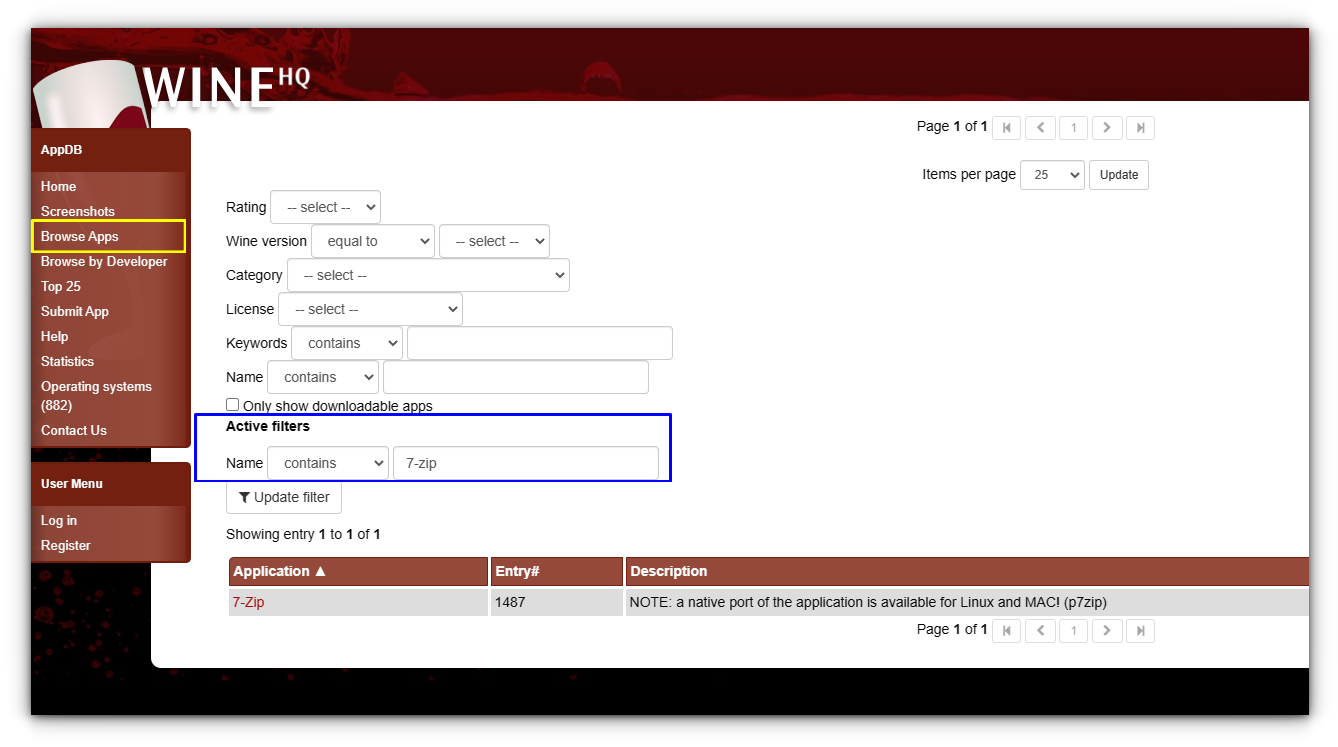Click the Update filter button
The height and width of the screenshot is (747, 1338).
[284, 497]
